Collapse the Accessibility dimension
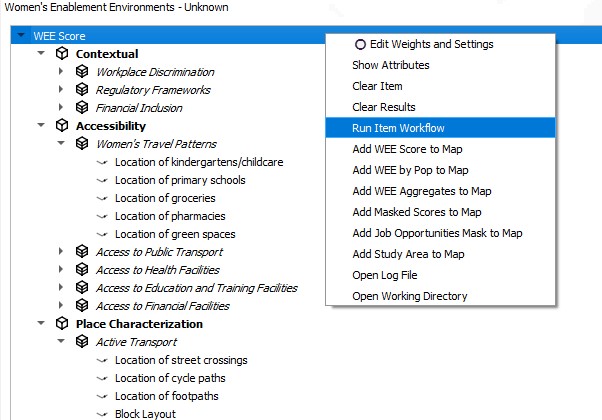 41,125
